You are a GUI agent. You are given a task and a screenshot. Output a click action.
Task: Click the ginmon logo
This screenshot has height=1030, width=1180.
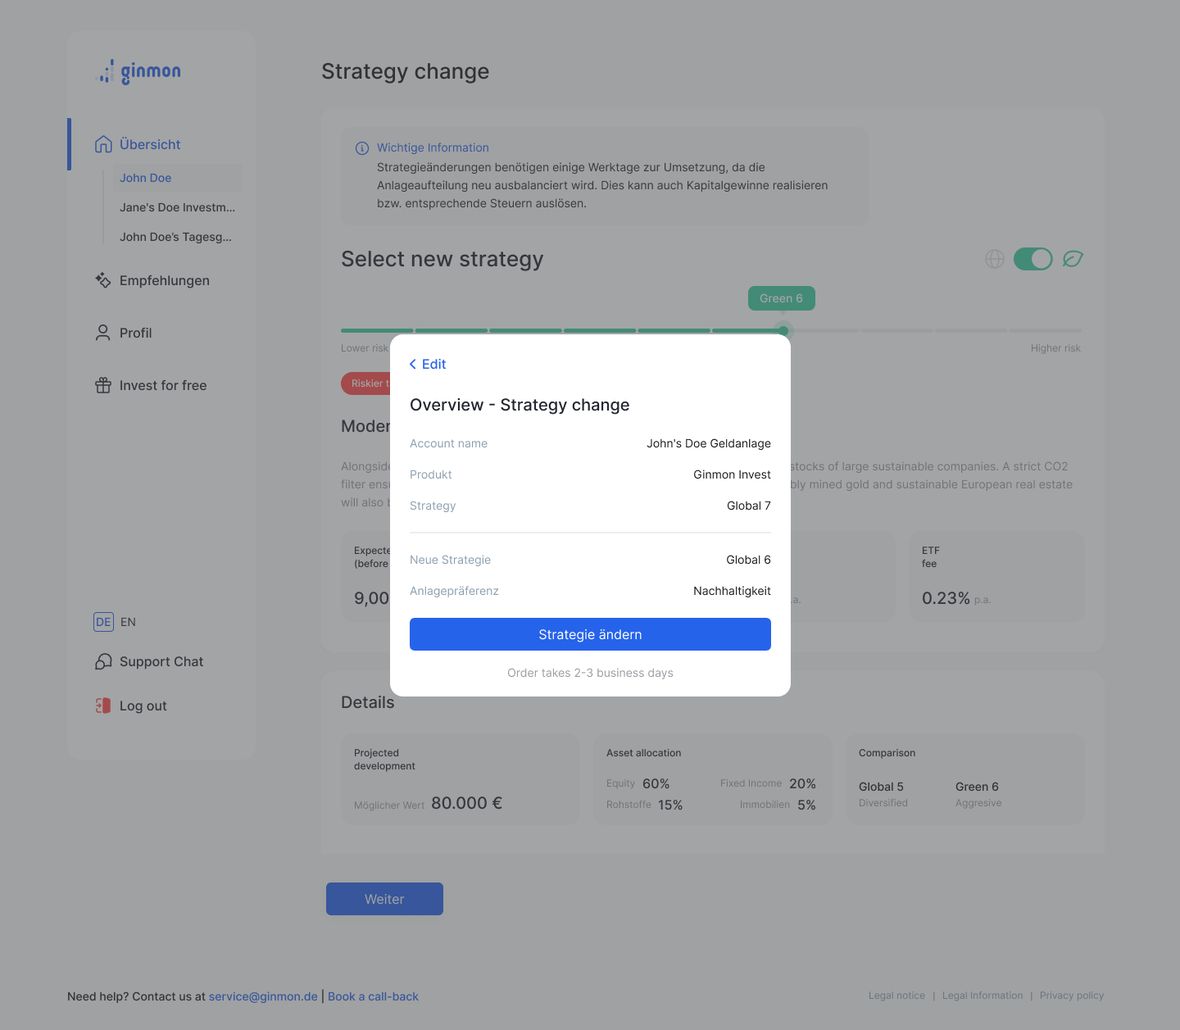139,71
